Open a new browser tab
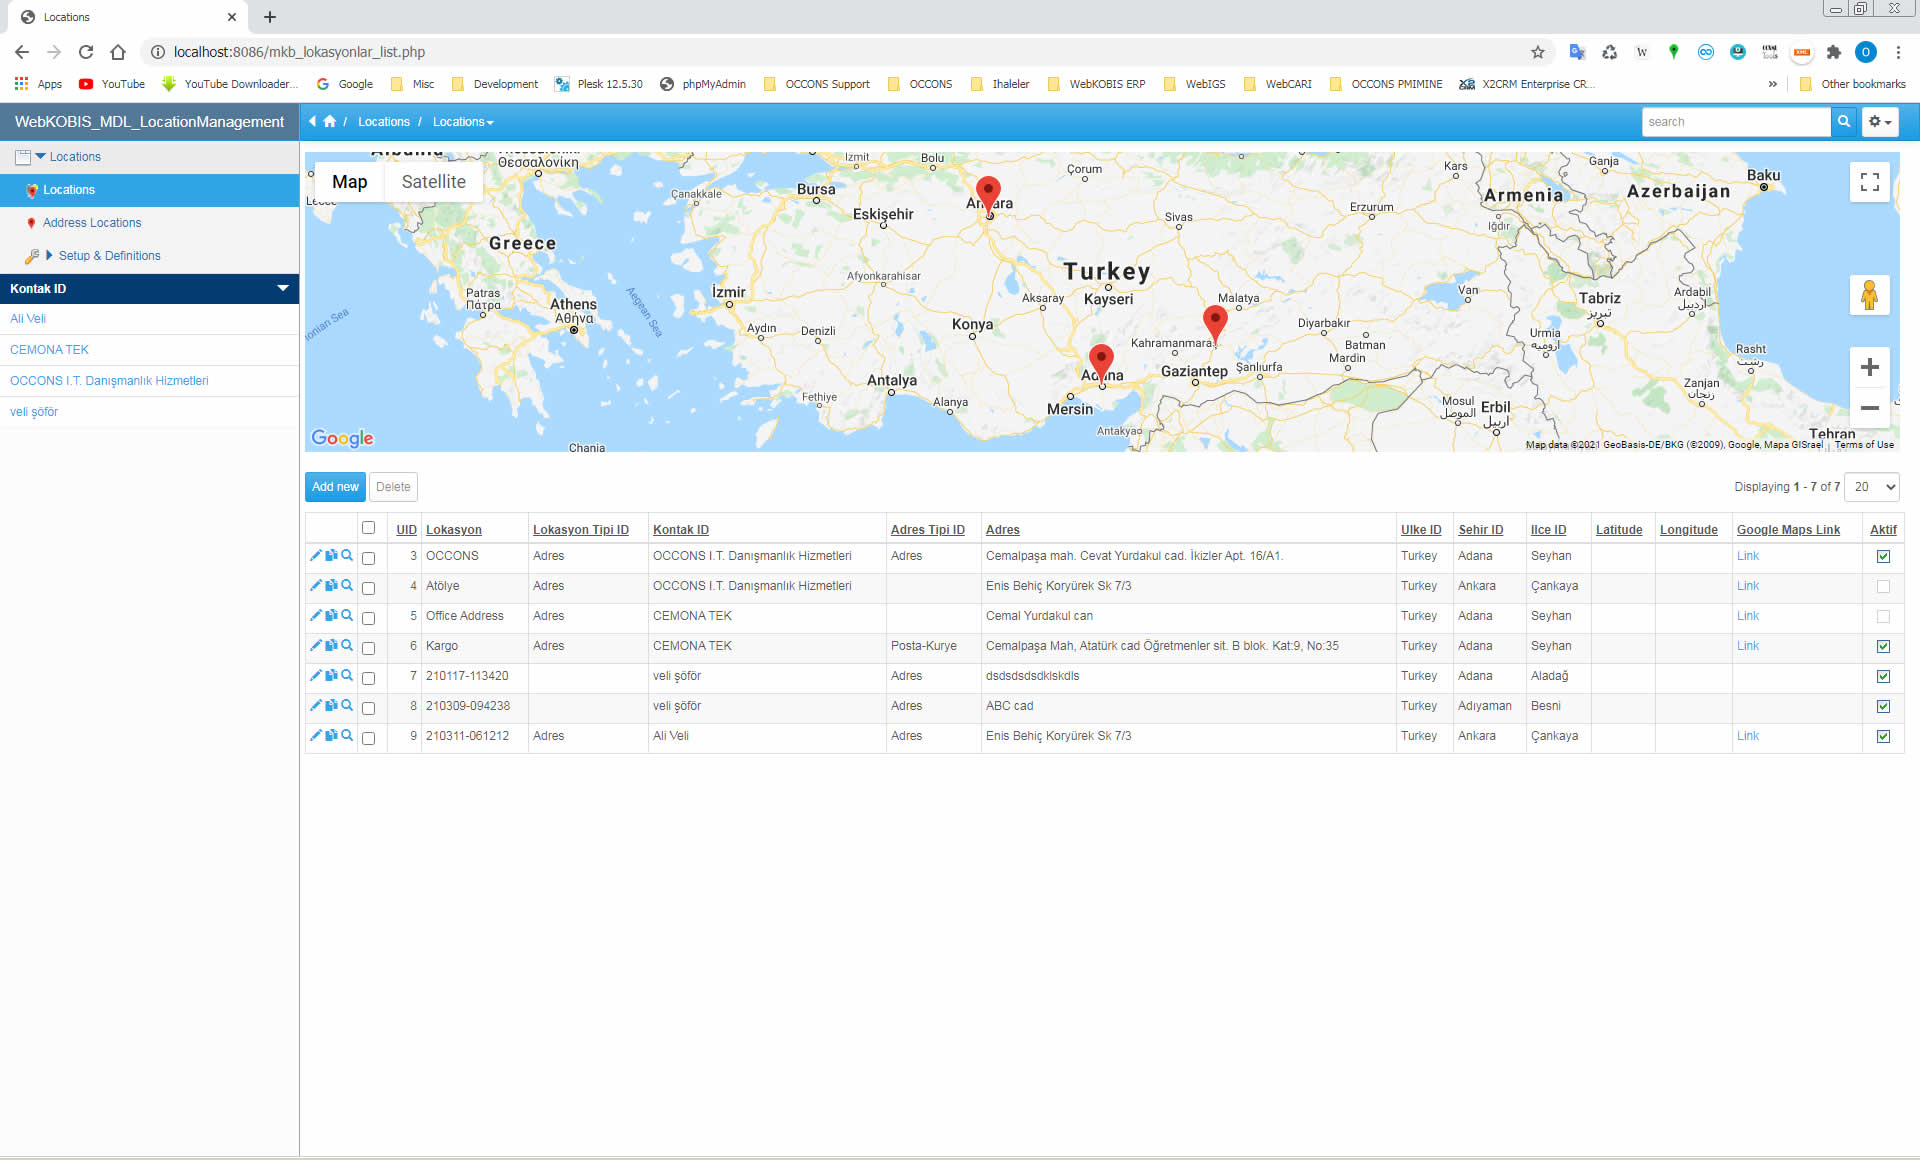The height and width of the screenshot is (1160, 1920). click(270, 17)
